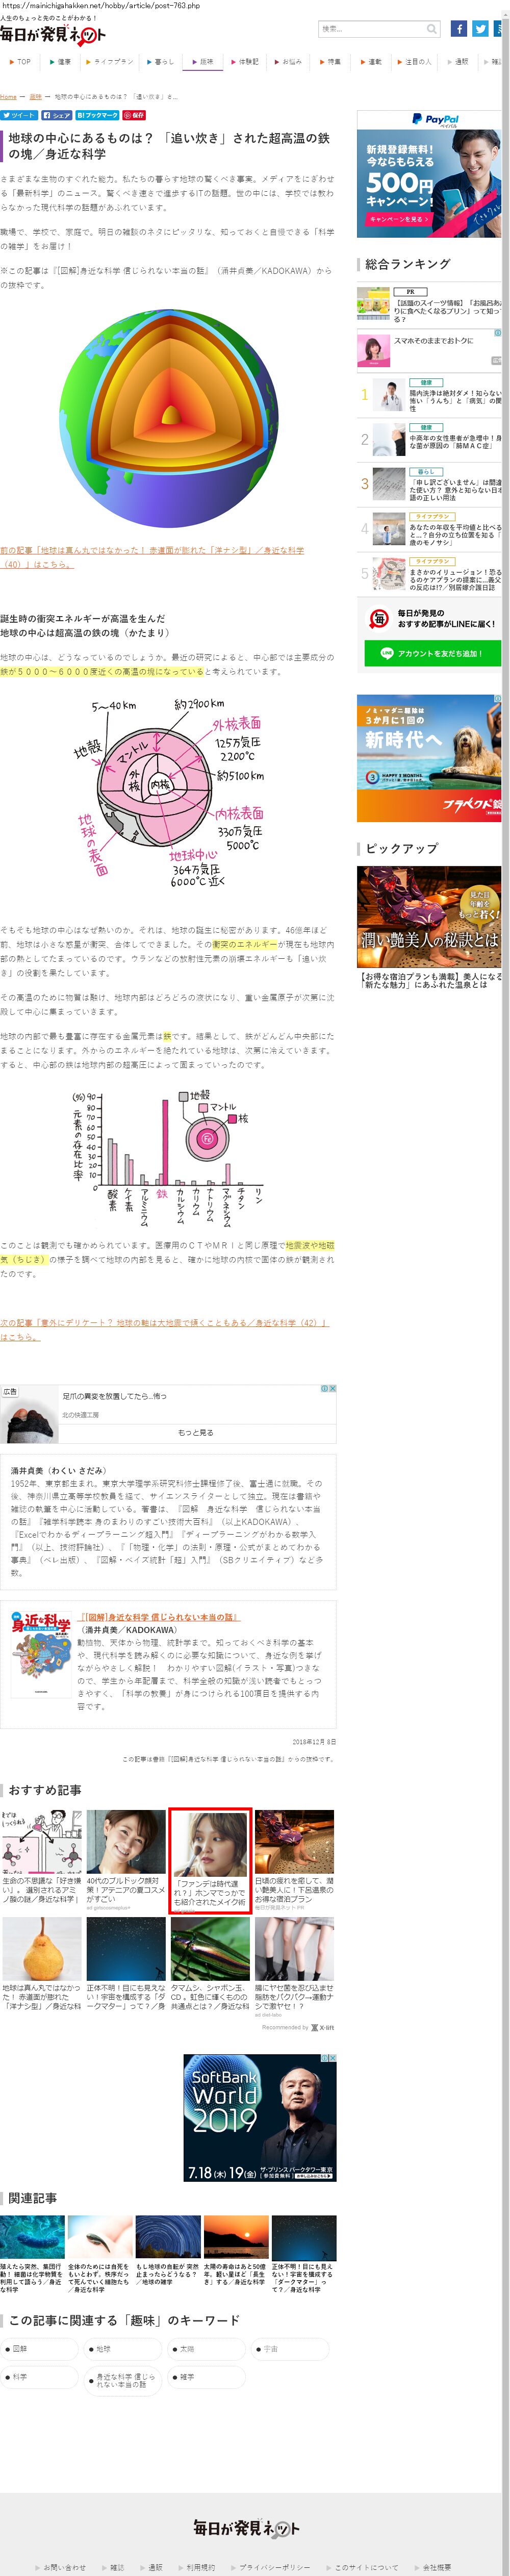The width and height of the screenshot is (510, 2576).
Task: Open recommended article 40代のブルドック顔対策
Action: pos(126,1859)
